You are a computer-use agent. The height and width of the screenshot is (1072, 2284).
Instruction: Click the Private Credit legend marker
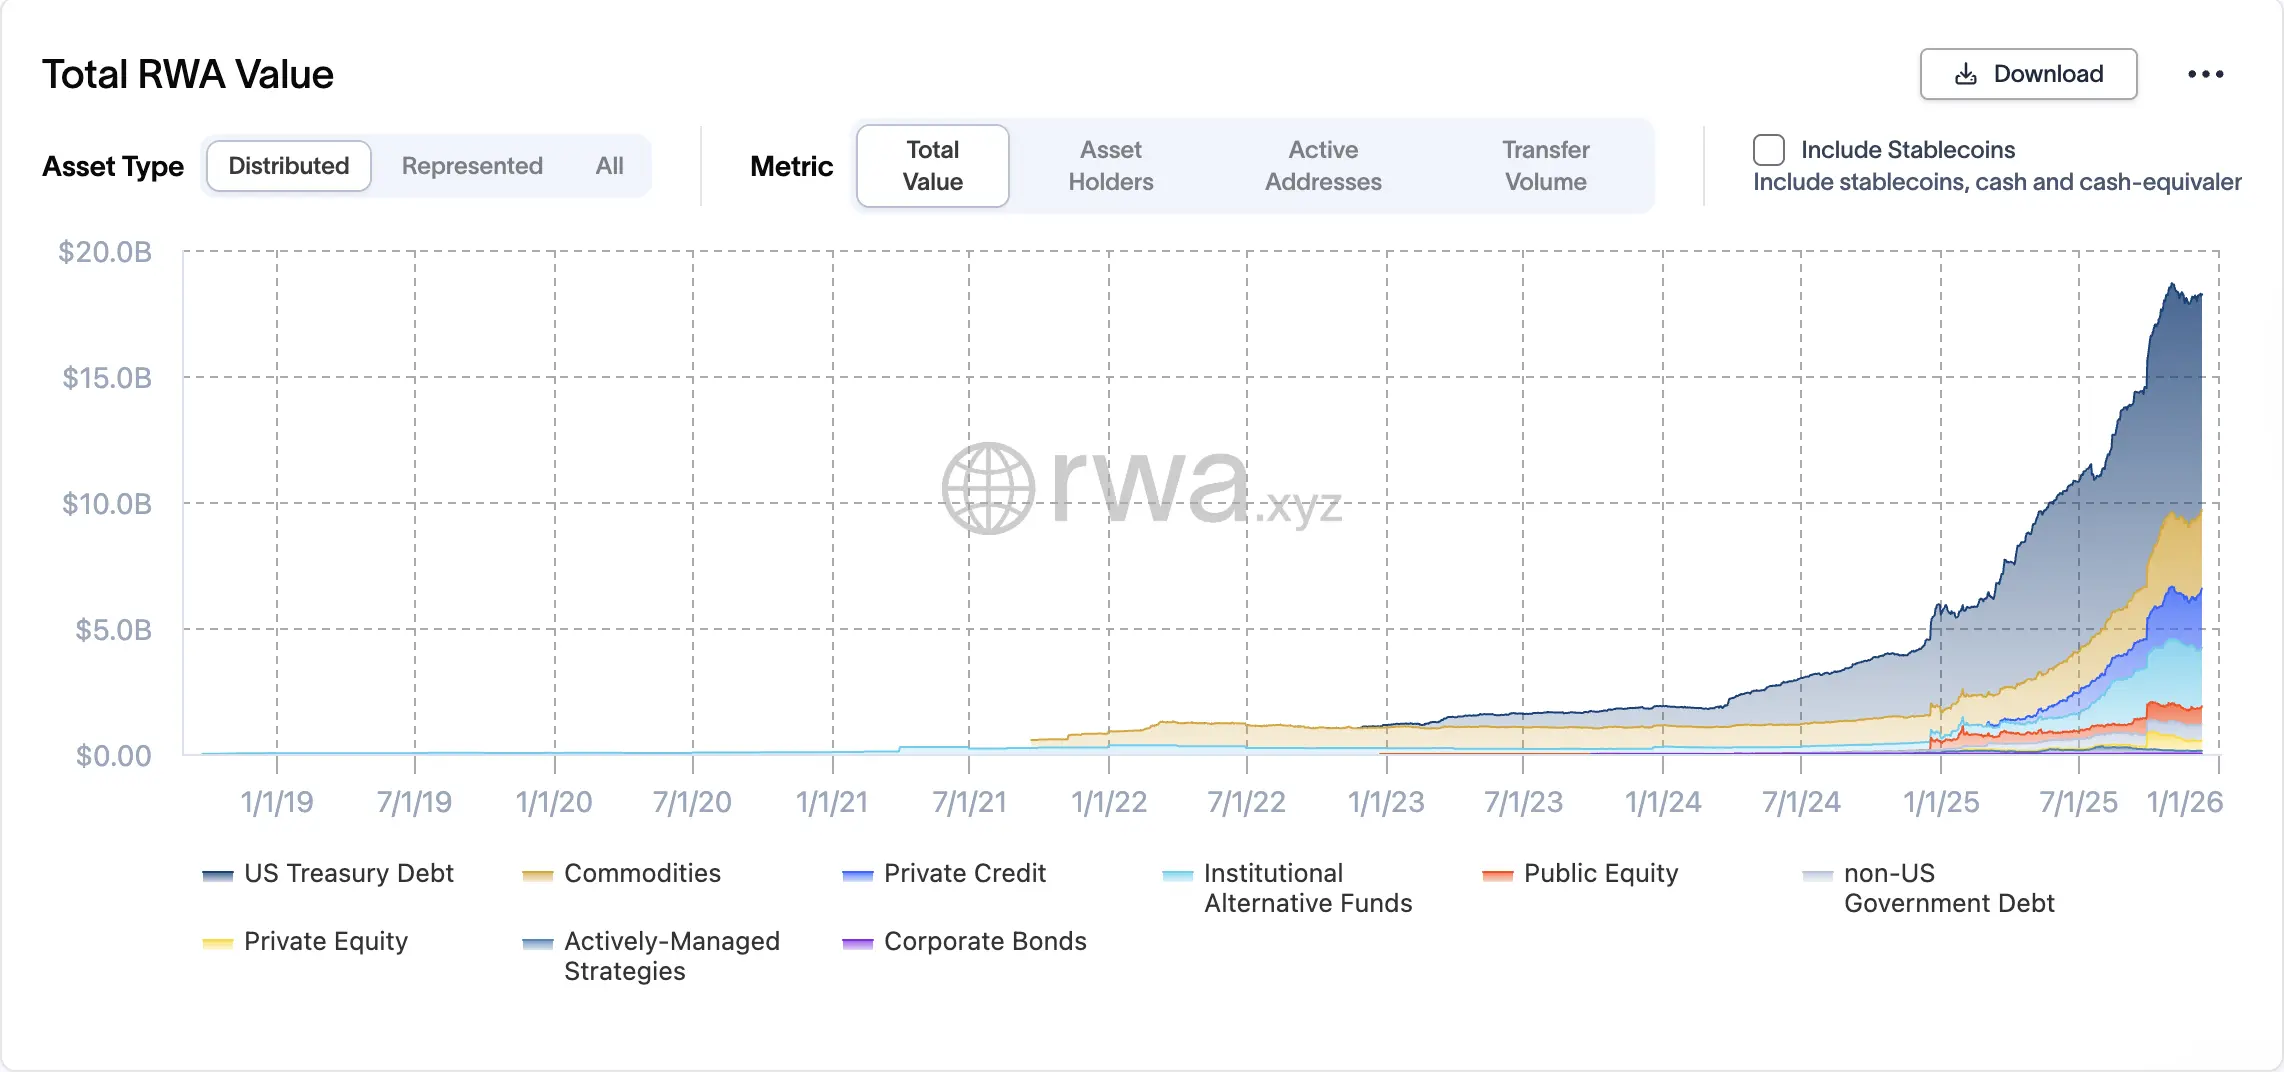tap(856, 873)
